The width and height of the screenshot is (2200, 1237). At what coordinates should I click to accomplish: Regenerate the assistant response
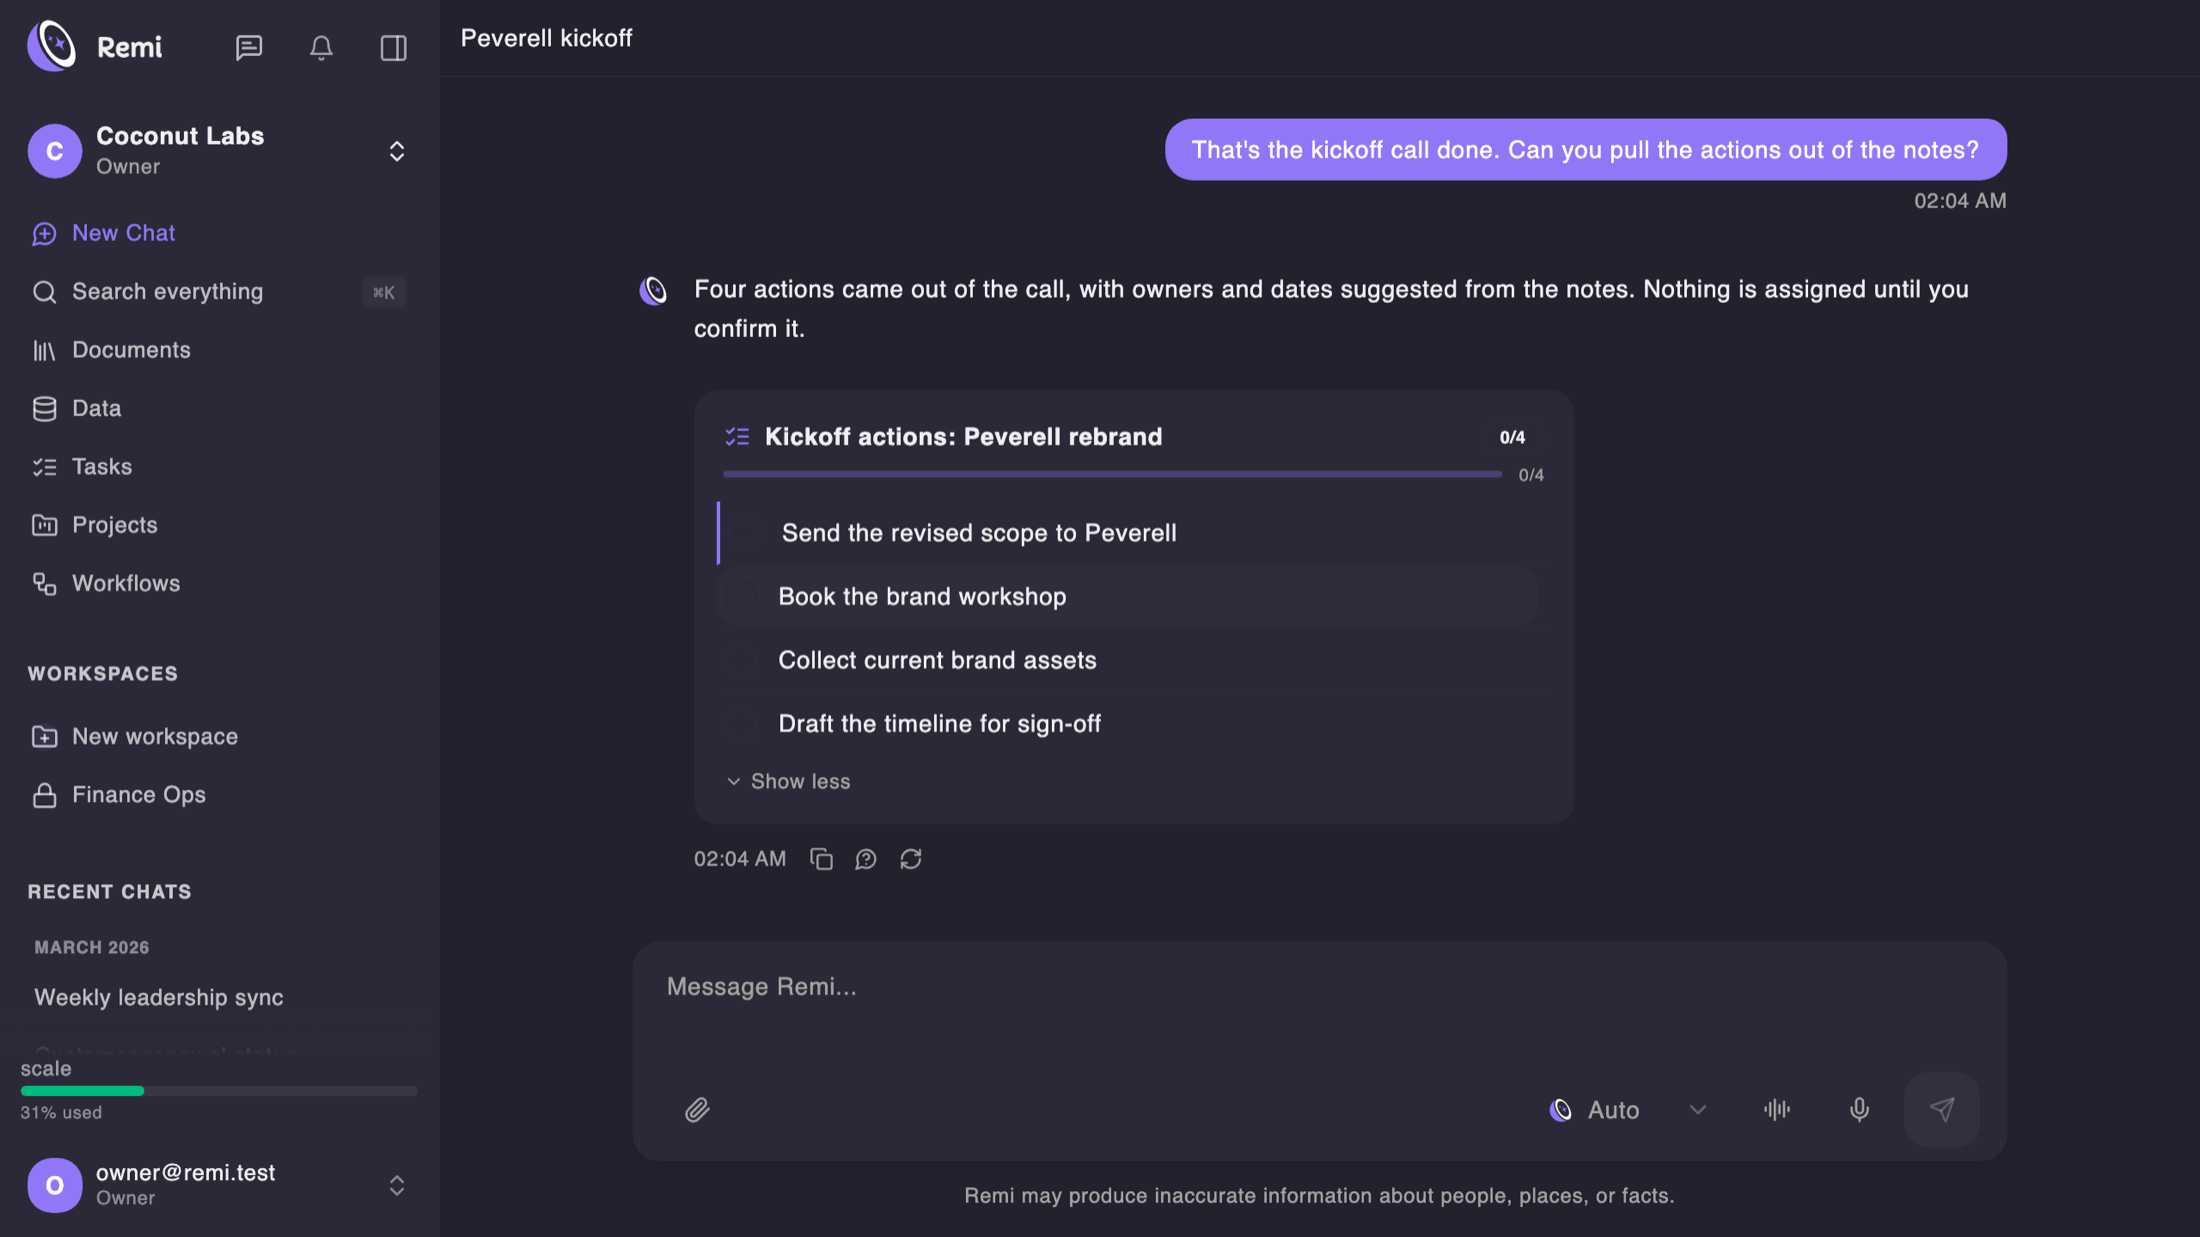click(x=910, y=859)
